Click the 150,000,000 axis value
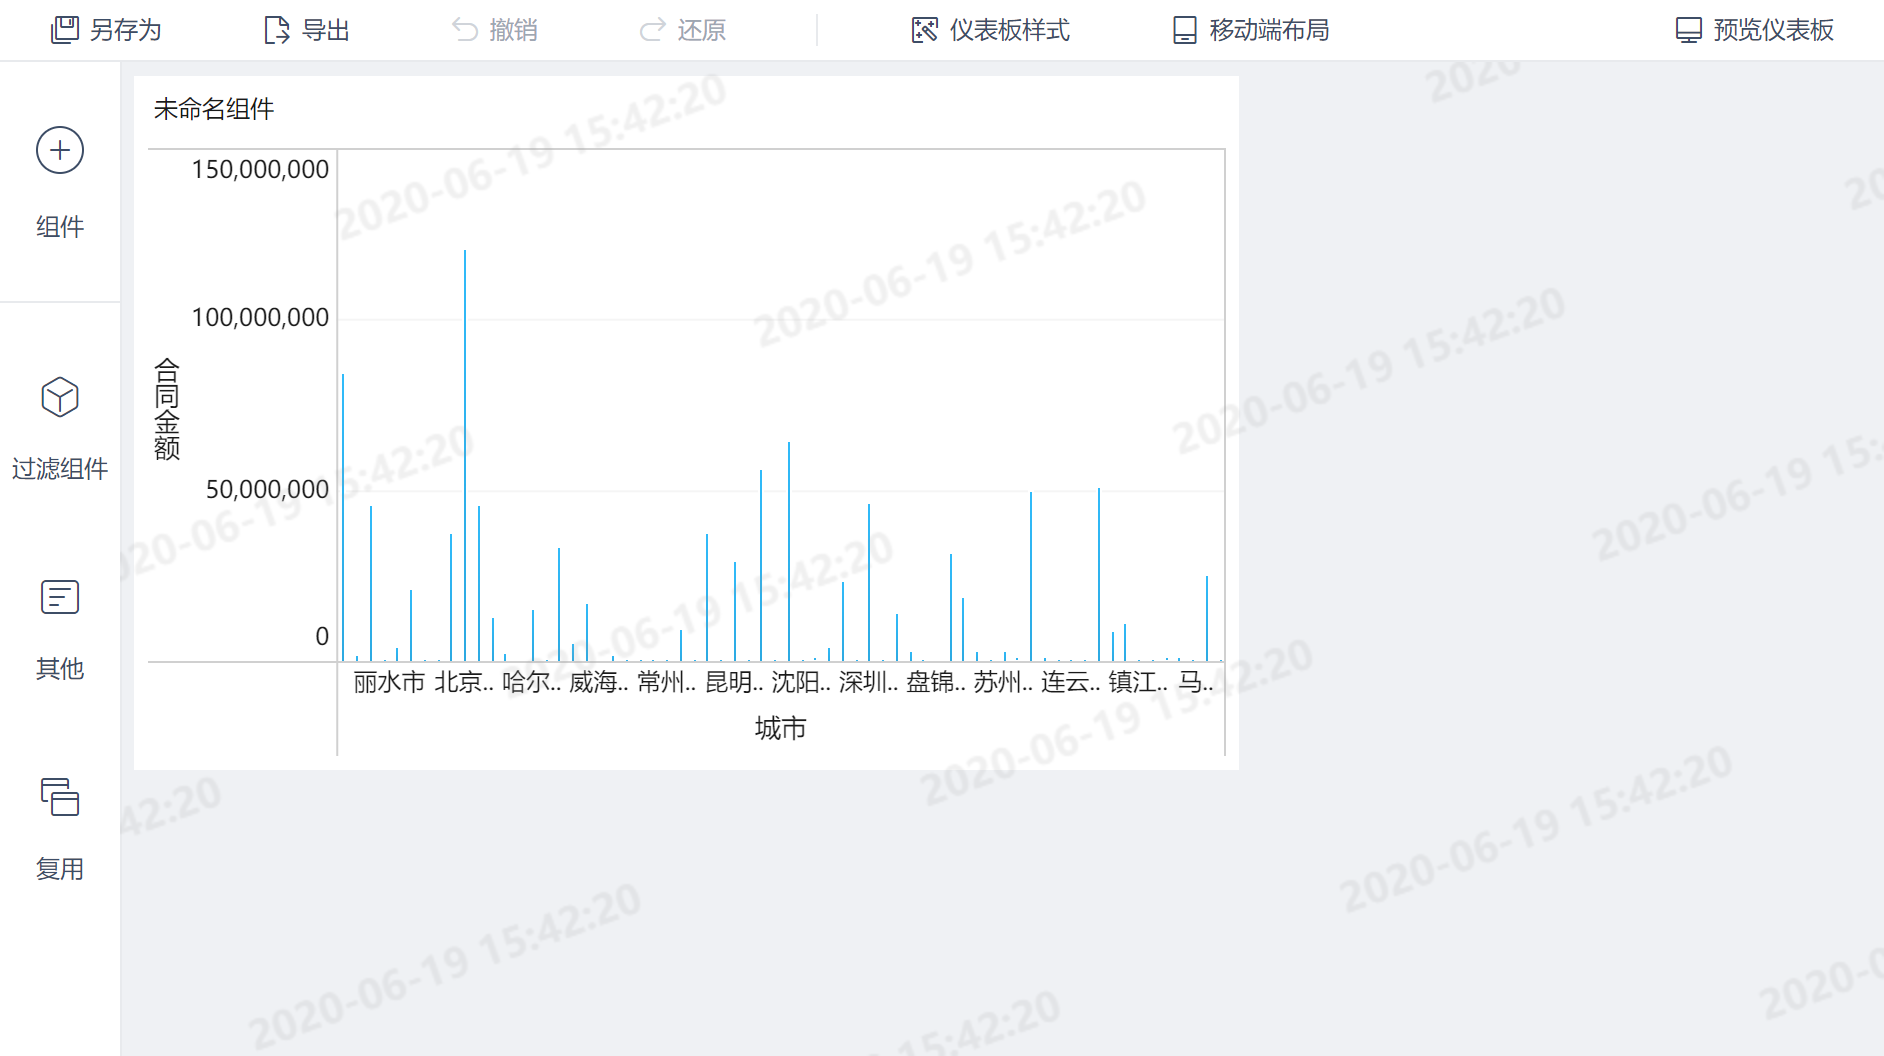1884x1056 pixels. point(260,169)
